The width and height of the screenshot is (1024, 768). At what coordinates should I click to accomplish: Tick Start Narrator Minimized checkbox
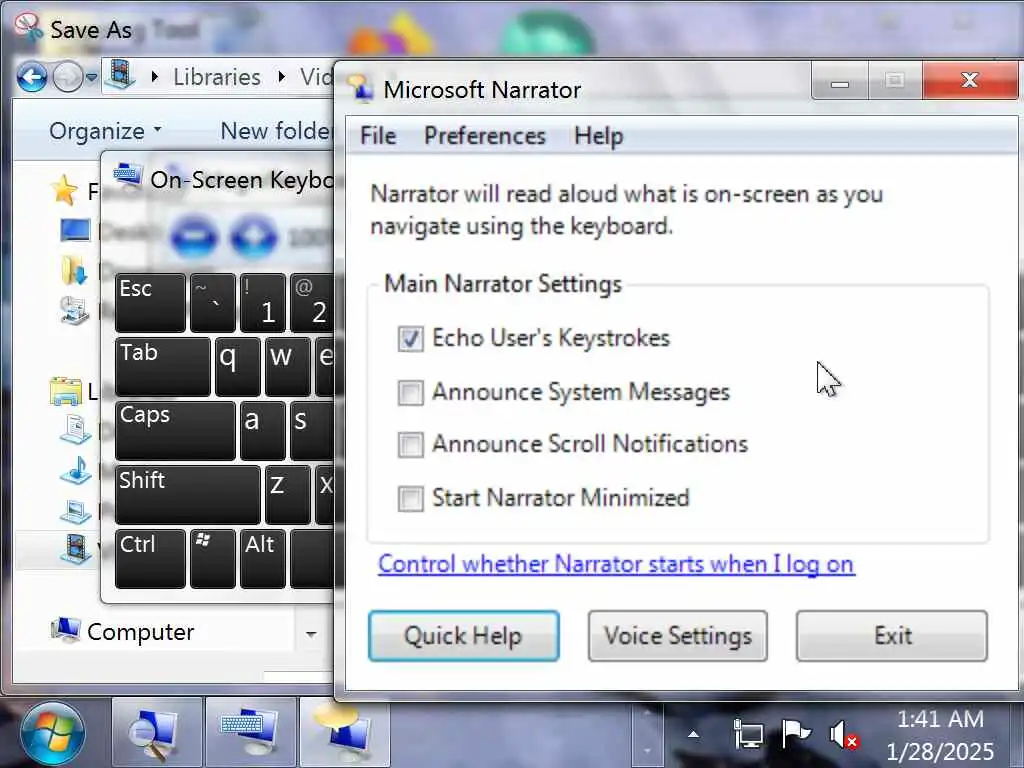[411, 498]
